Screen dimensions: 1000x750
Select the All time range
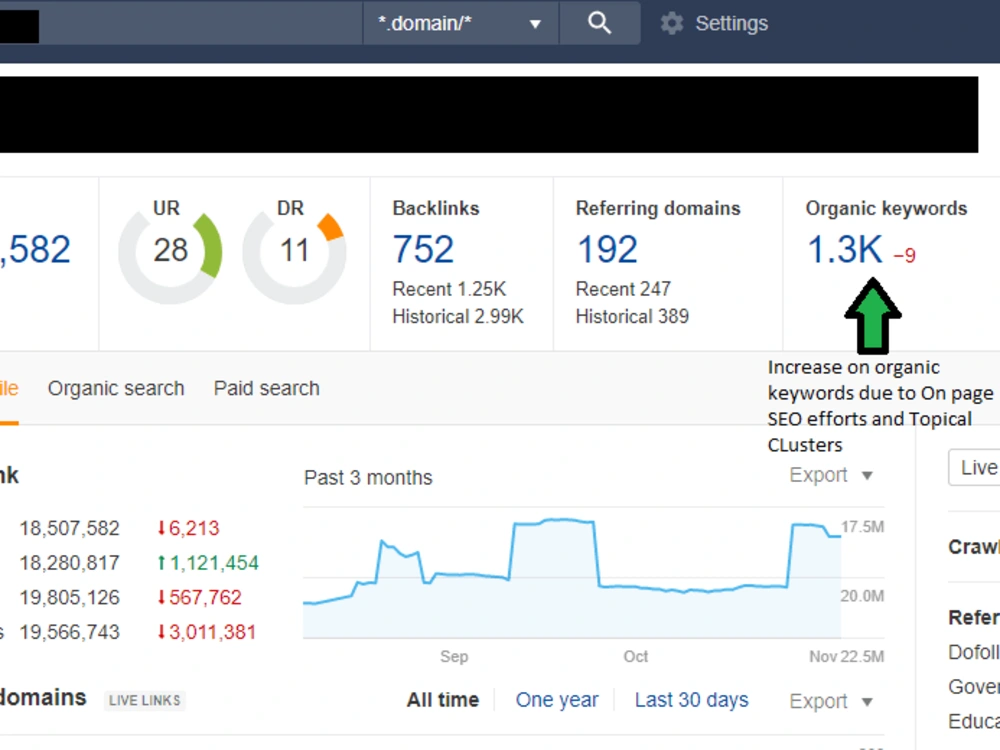click(x=443, y=700)
